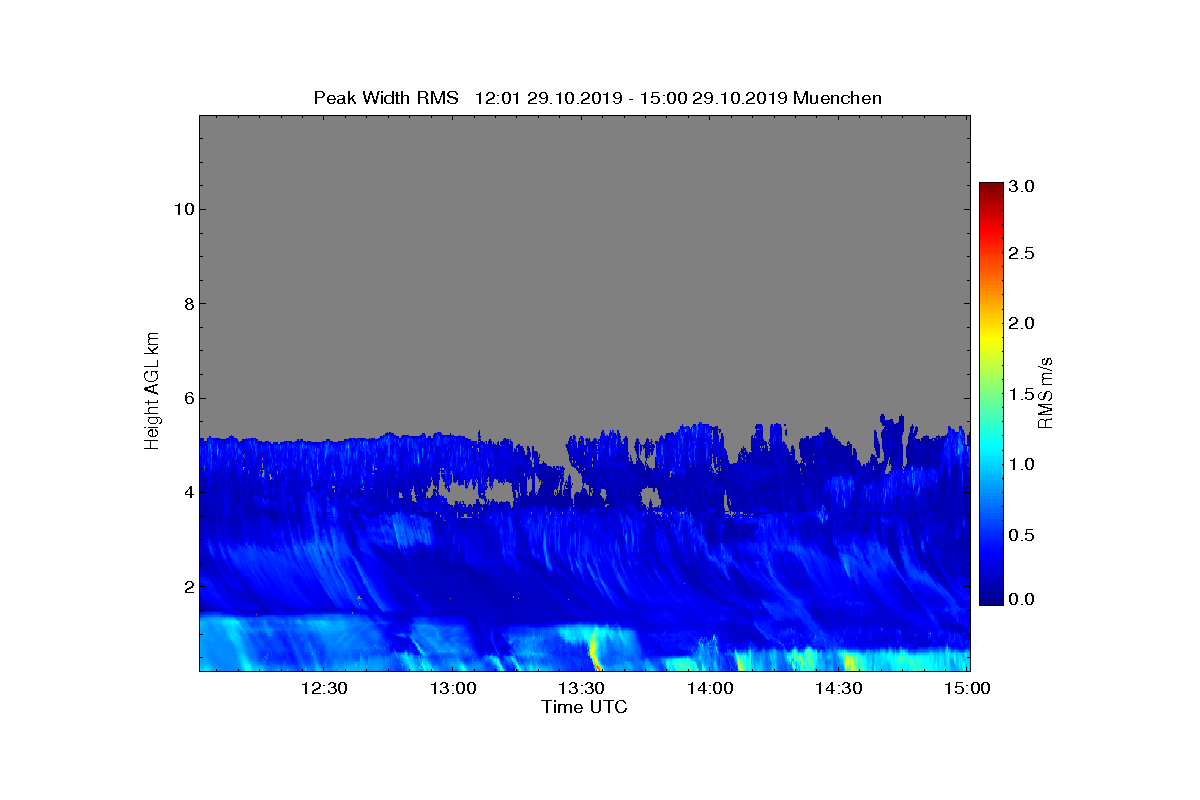Image resolution: width=1200 pixels, height=800 pixels.
Task: Click the colorbar value 2.0
Action: (x=1020, y=323)
